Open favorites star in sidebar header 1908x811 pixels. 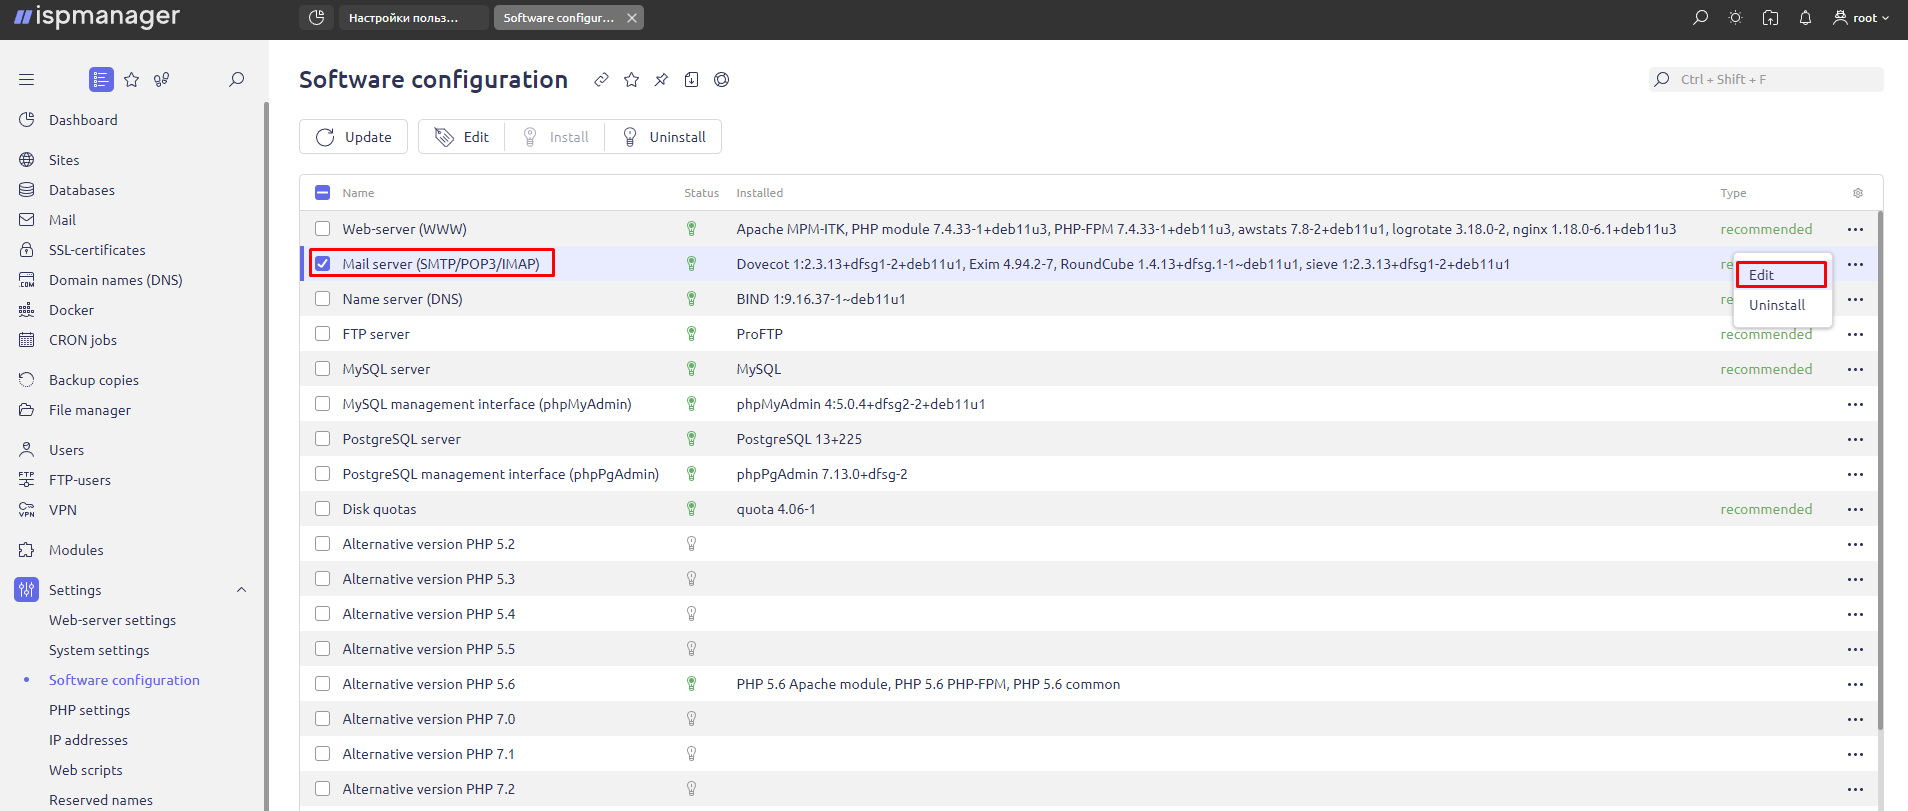pyautogui.click(x=132, y=79)
